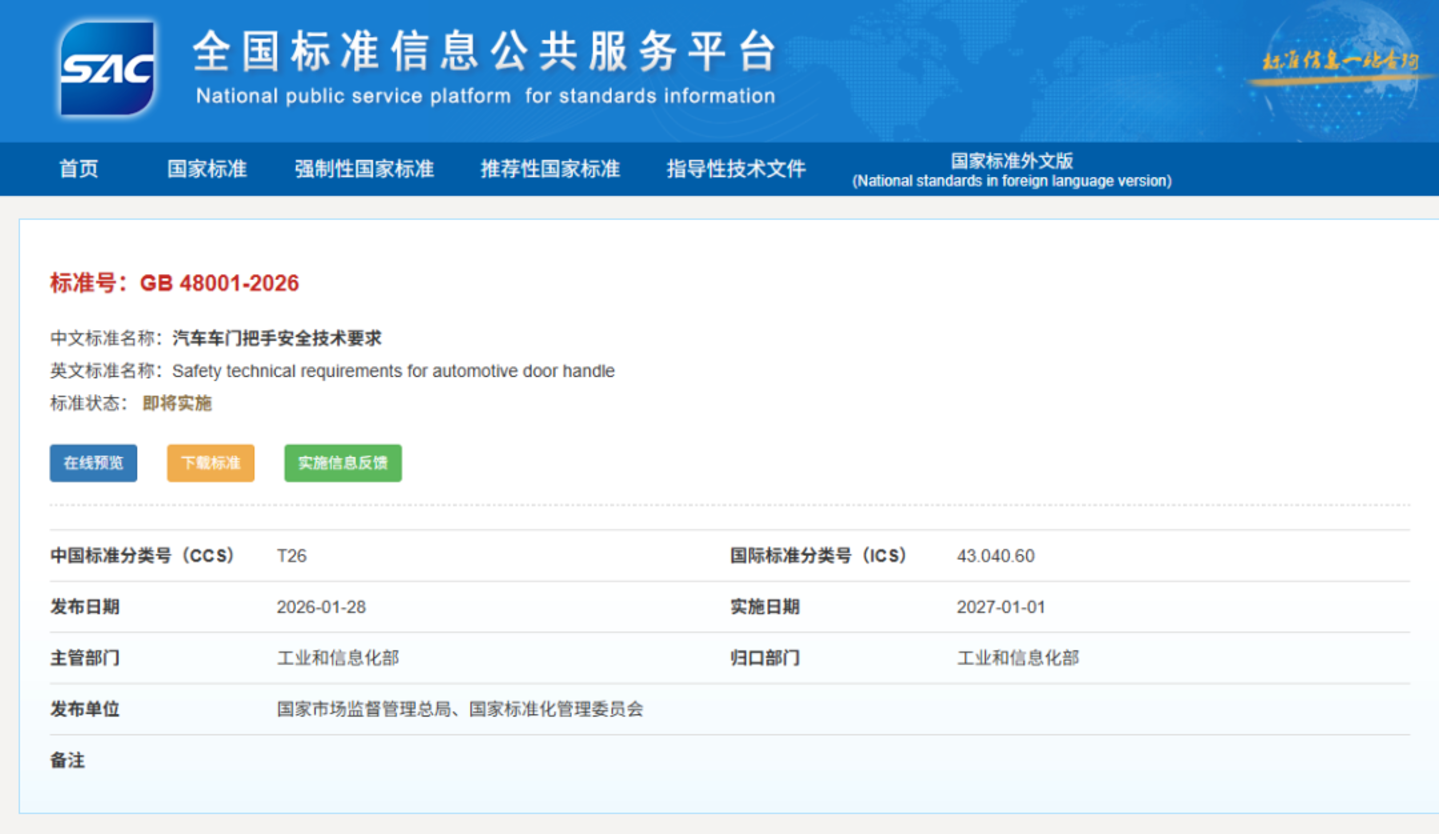Click the 备注 row label

tap(68, 760)
